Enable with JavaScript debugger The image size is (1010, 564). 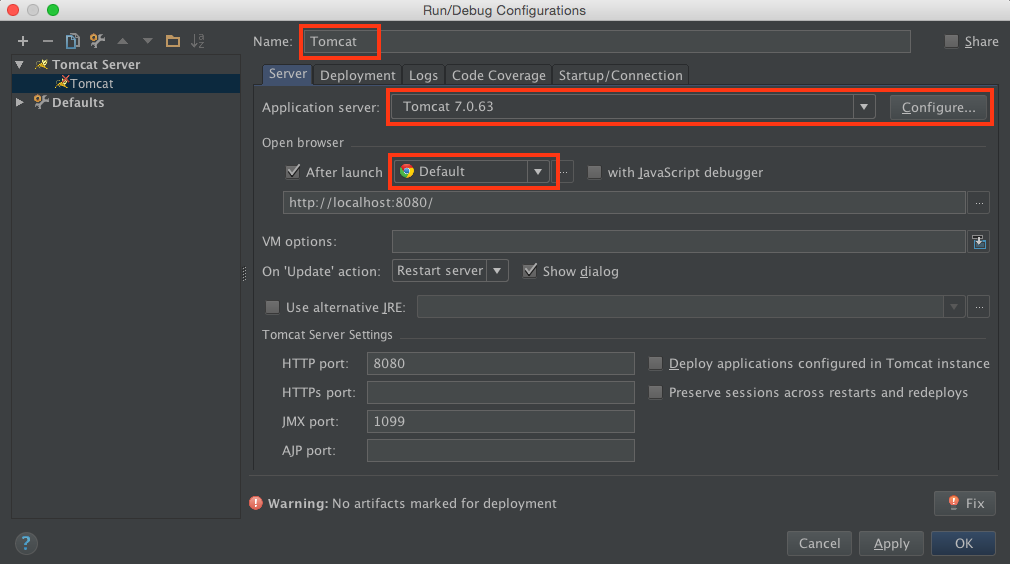click(x=594, y=172)
